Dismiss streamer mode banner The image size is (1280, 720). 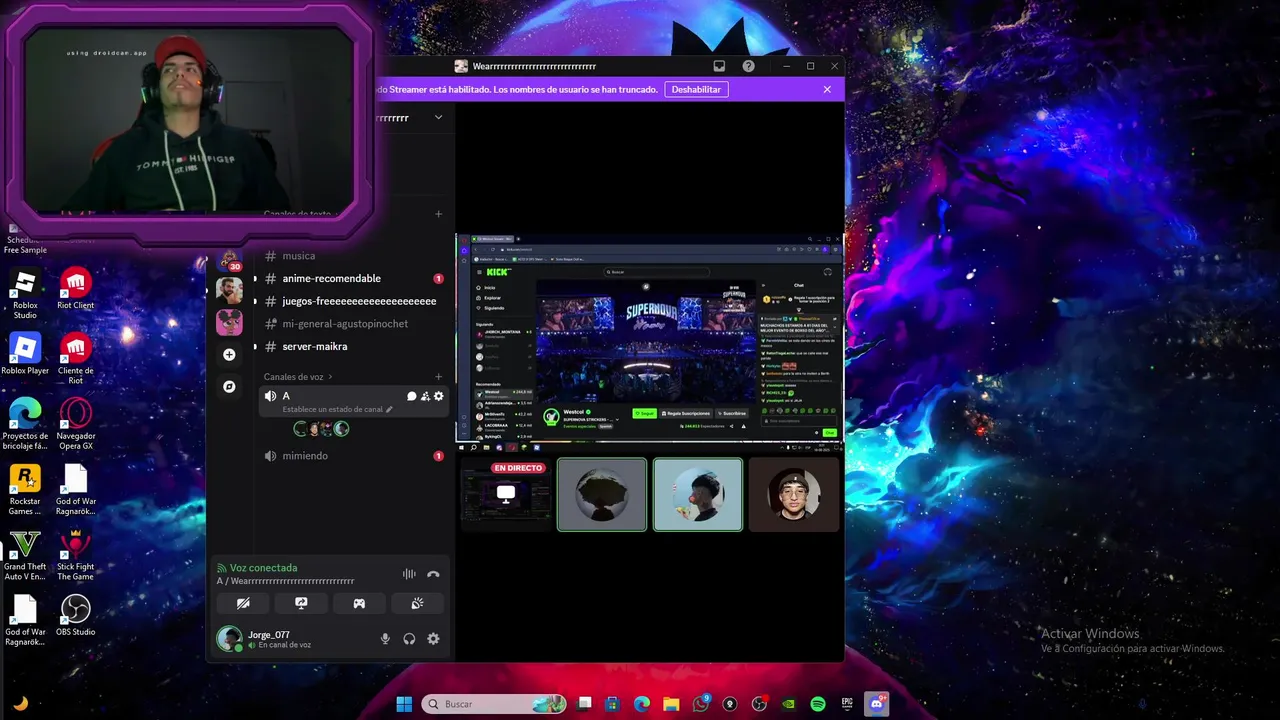(x=827, y=89)
